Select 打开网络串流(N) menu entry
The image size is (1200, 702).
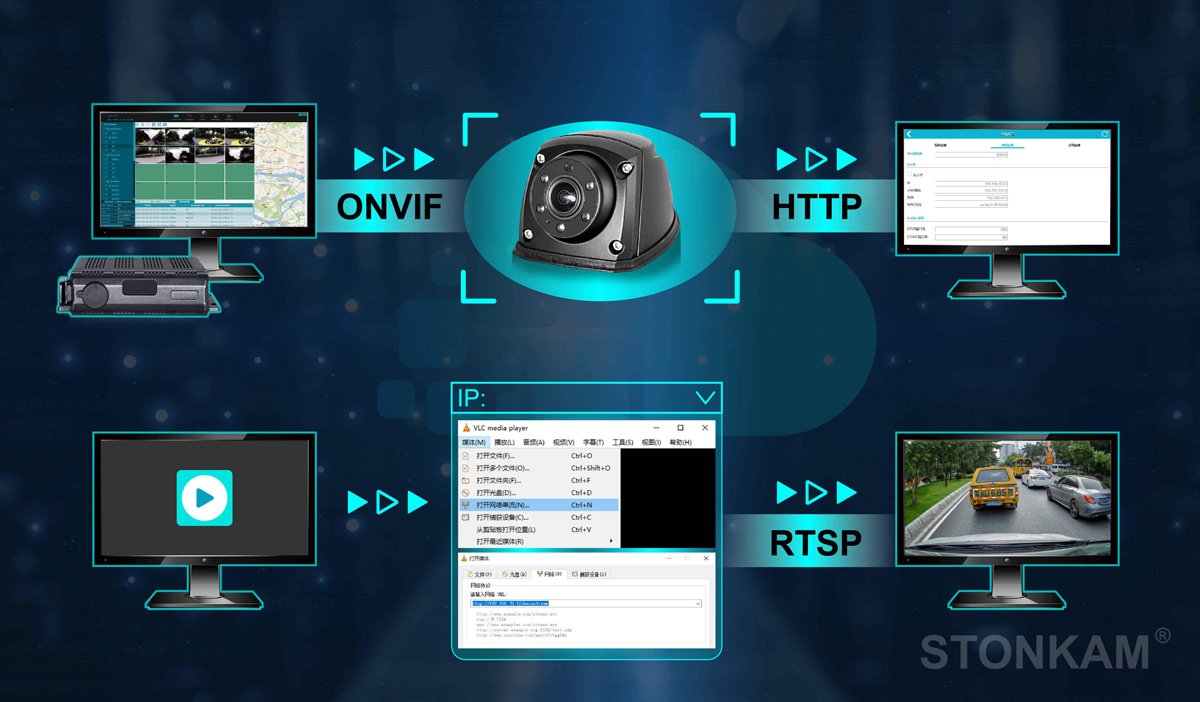coord(503,505)
